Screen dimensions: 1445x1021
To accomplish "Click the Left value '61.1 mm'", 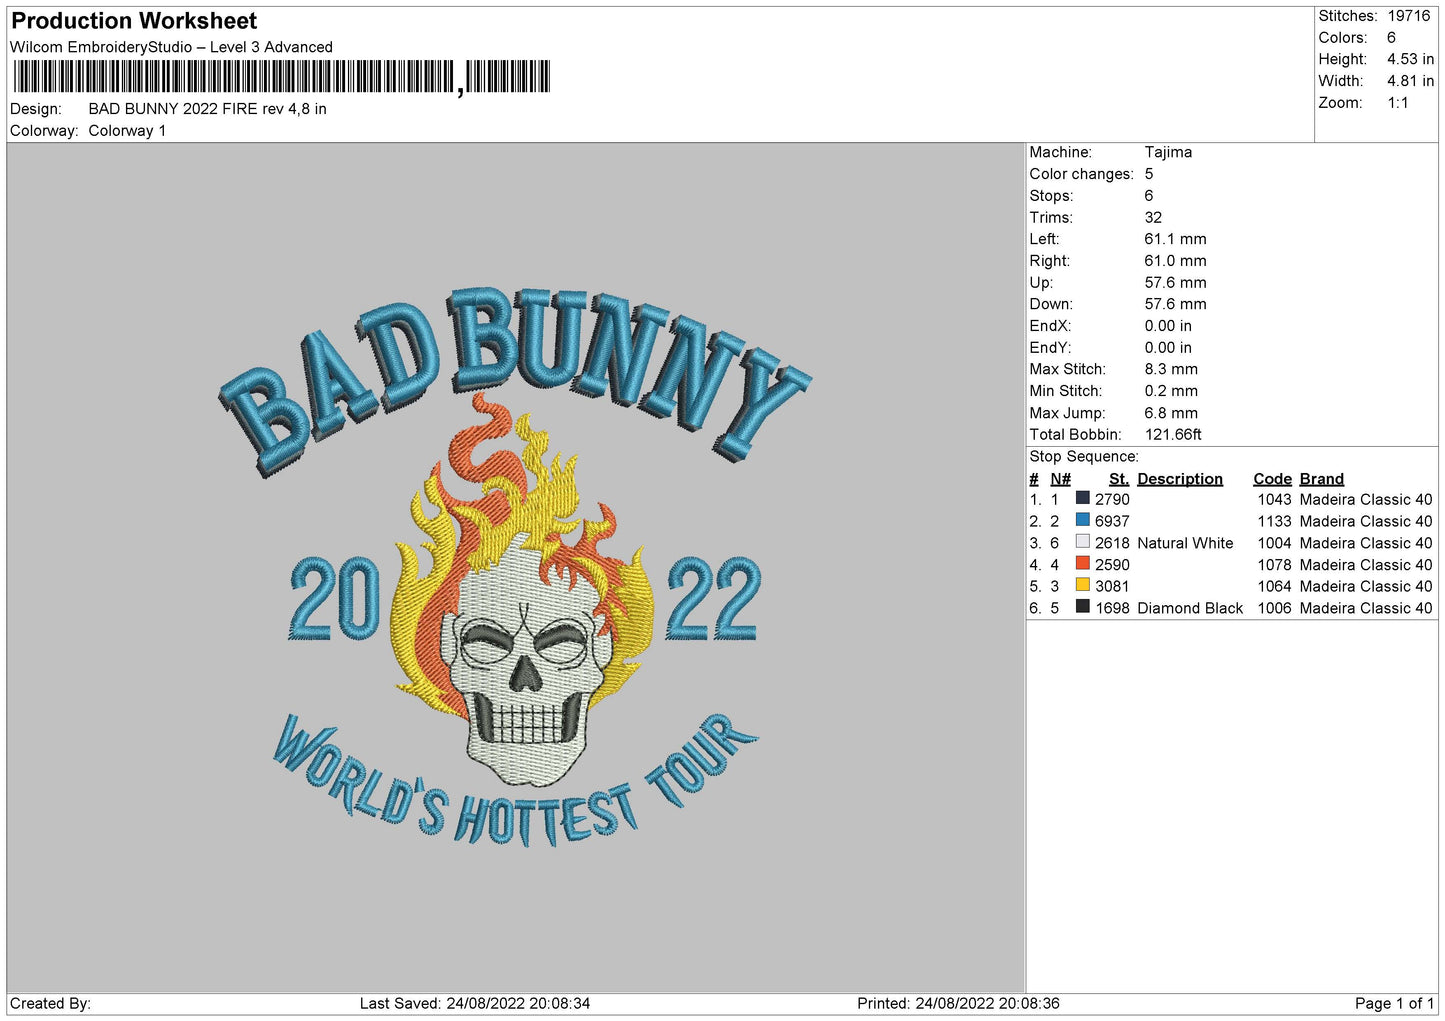I will tap(1175, 239).
